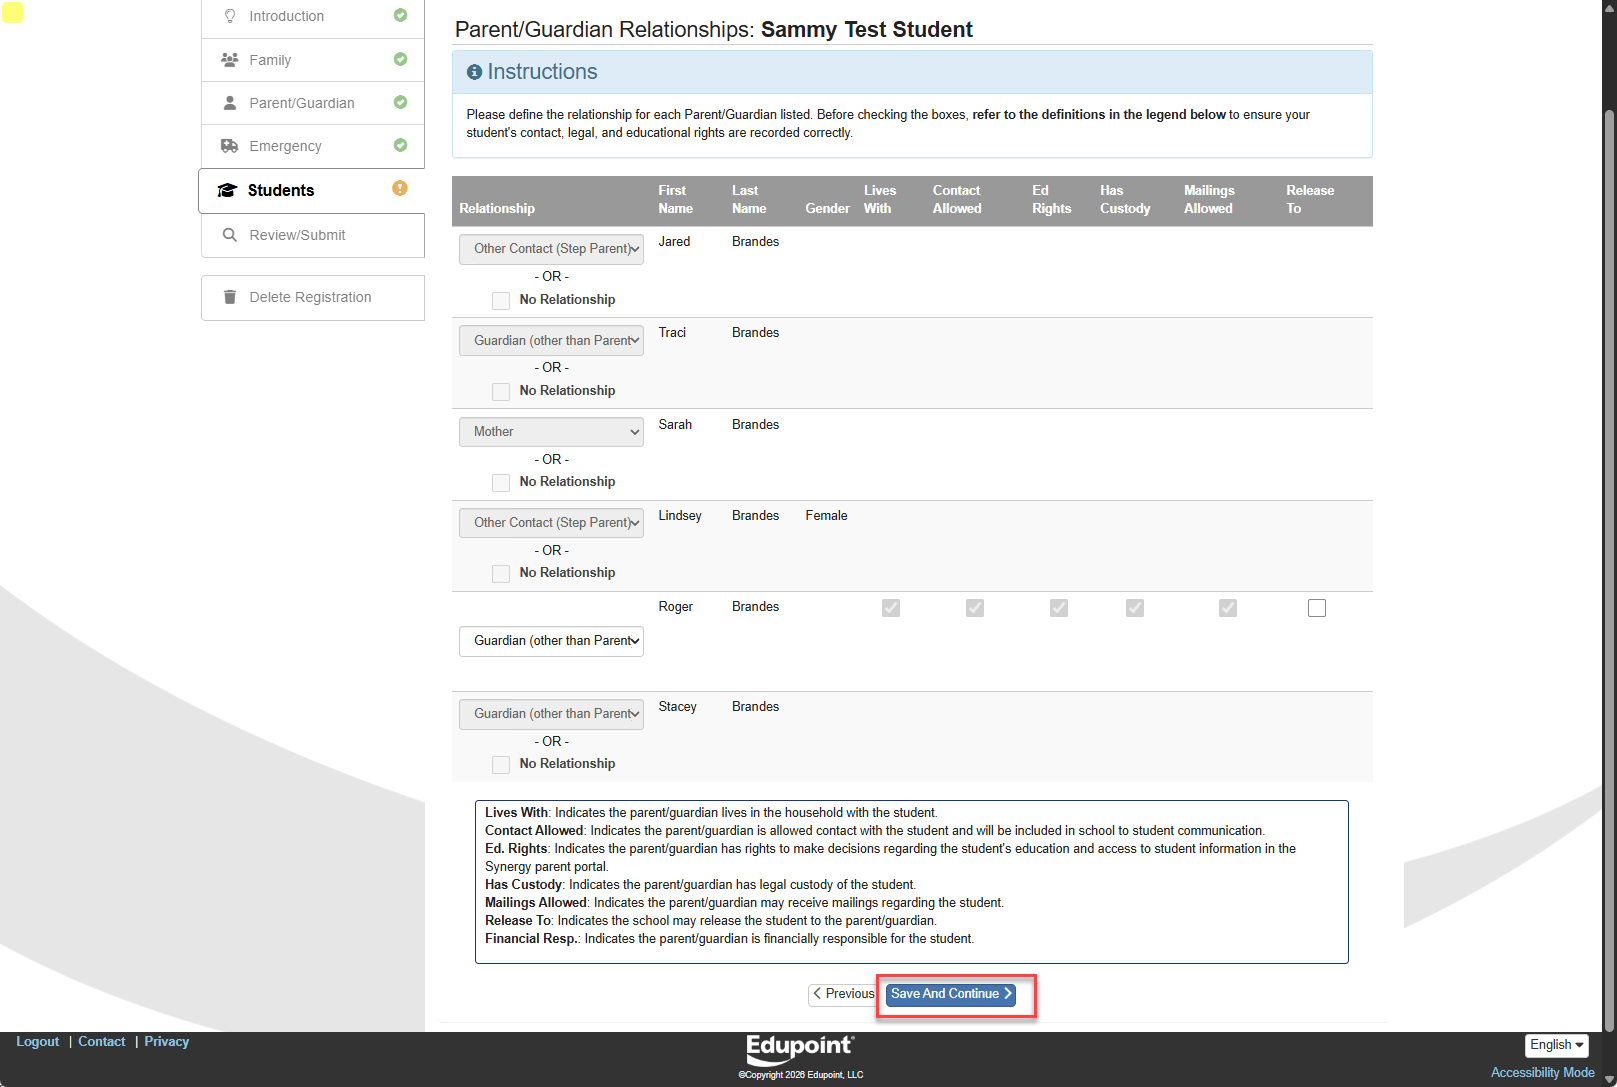Open relationship dropdown for Stacey Brandes
Screen dimensions: 1617x1087
pyautogui.click(x=551, y=714)
